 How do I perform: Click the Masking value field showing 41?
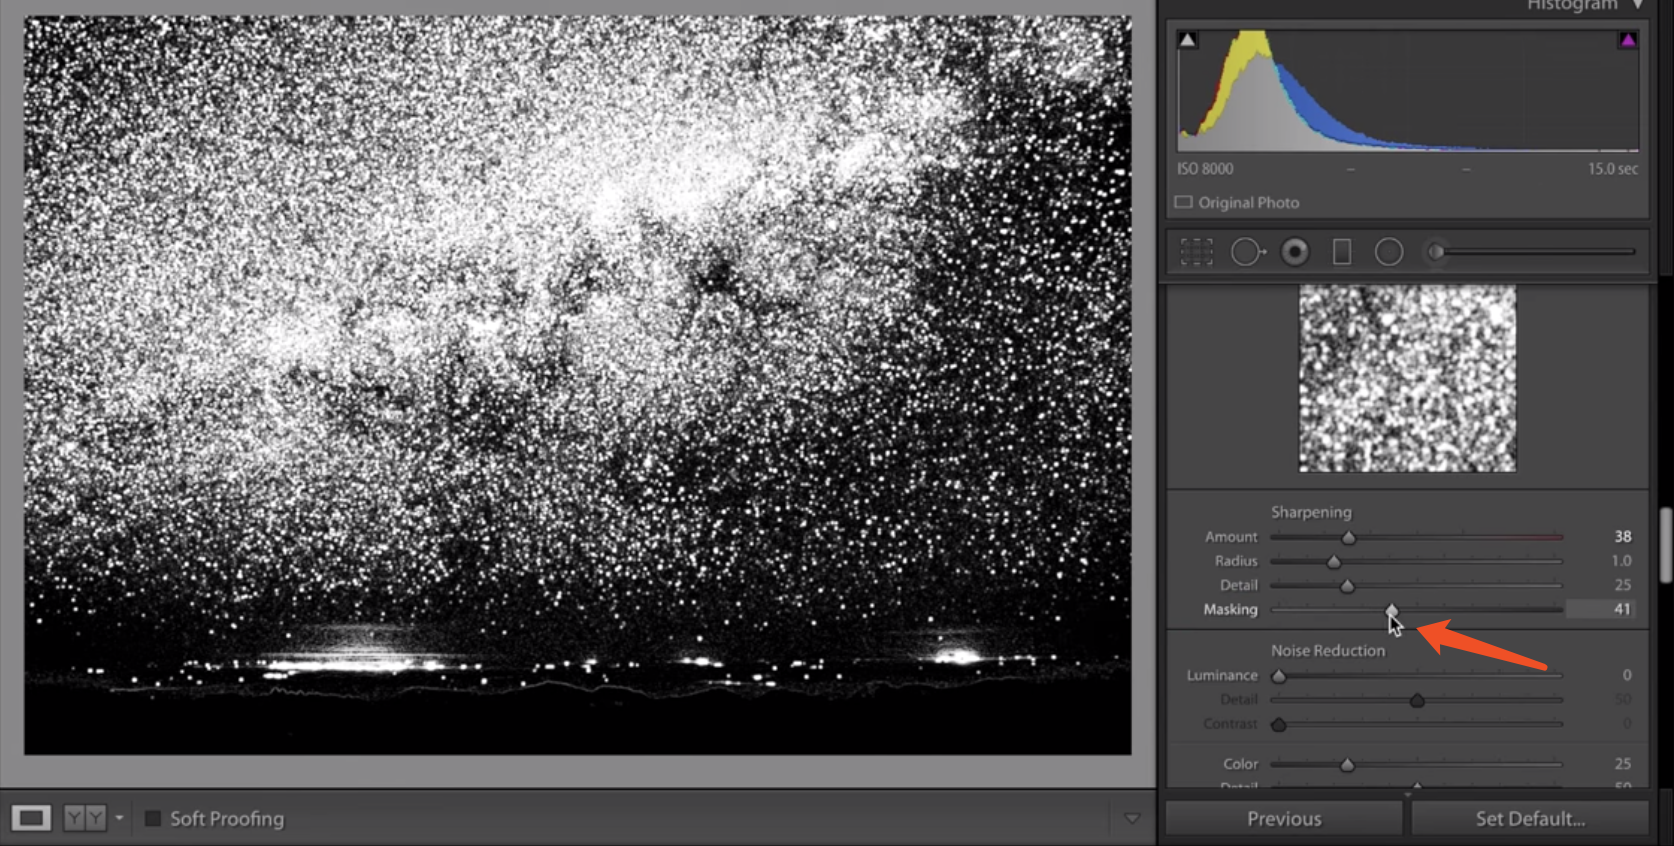pyautogui.click(x=1601, y=609)
